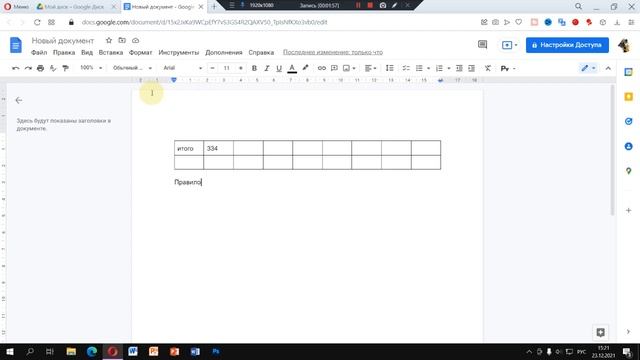Activate paint format tool

click(65, 68)
